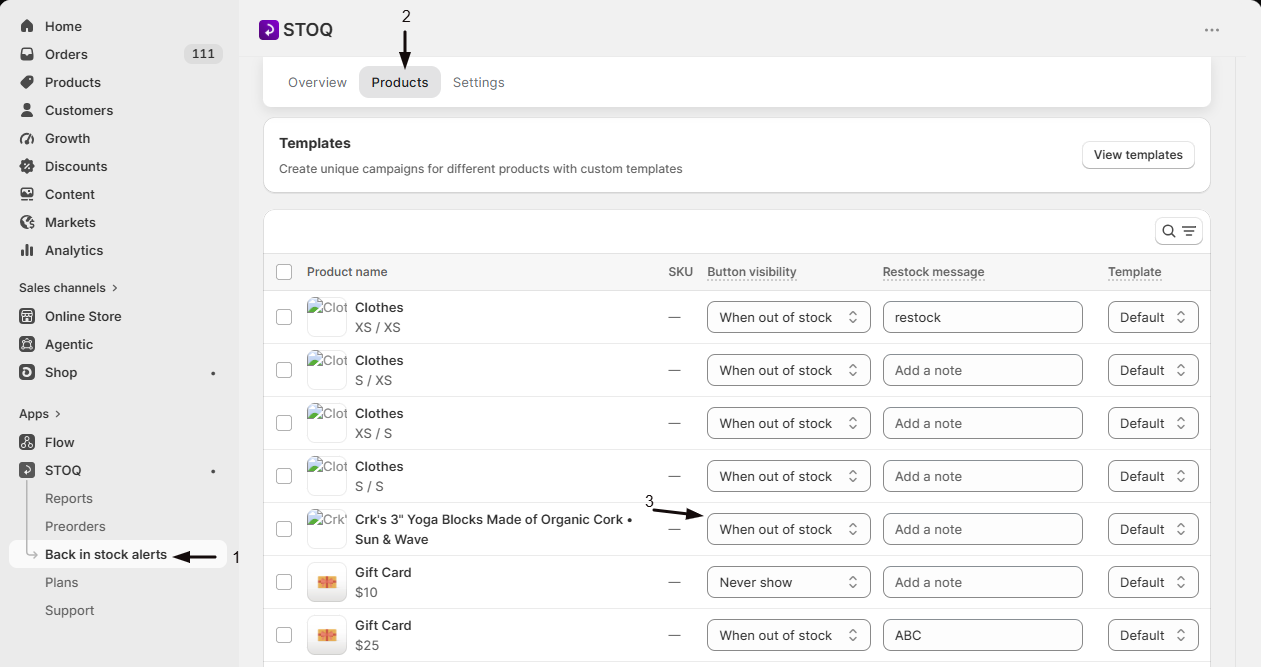
Task: Click the Template column header
Action: (1134, 272)
